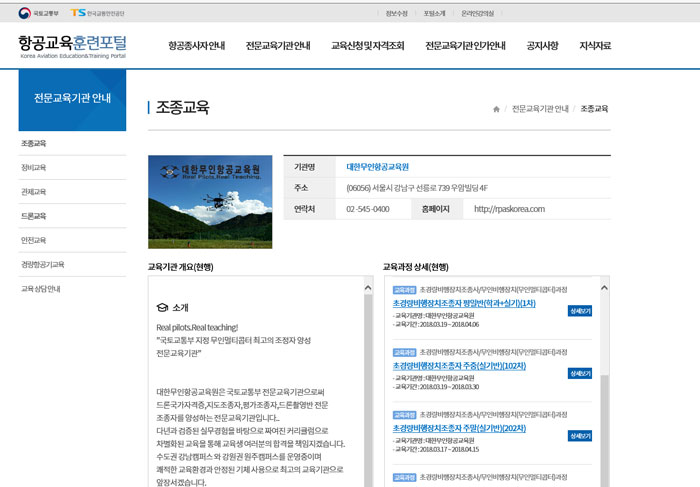The image size is (700, 487).
Task: Click 상세보기 for the 평일반(학과+실기)(1차) course
Action: (580, 311)
